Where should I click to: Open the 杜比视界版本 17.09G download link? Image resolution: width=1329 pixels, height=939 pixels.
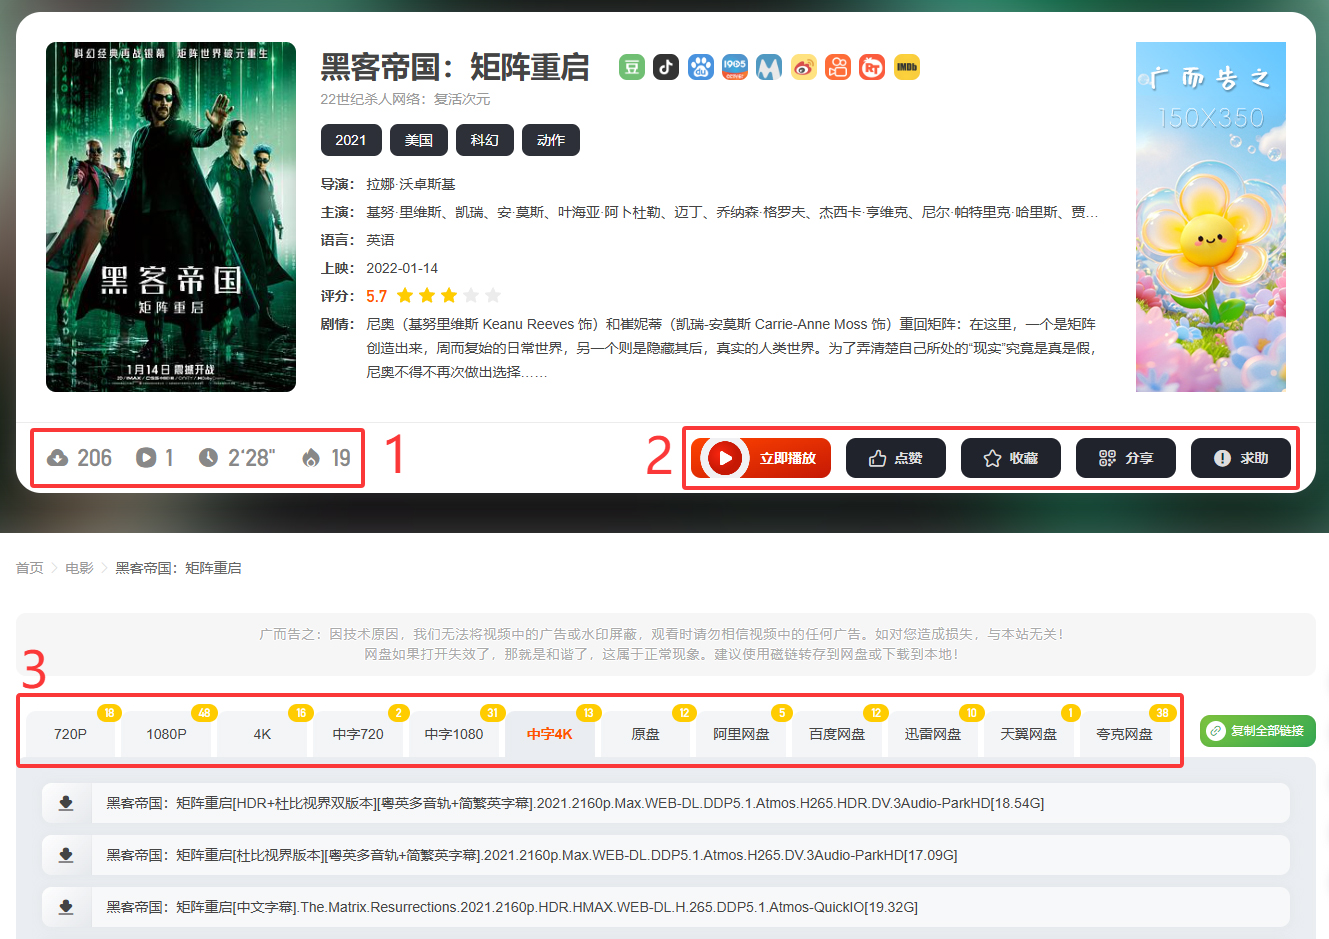[532, 855]
